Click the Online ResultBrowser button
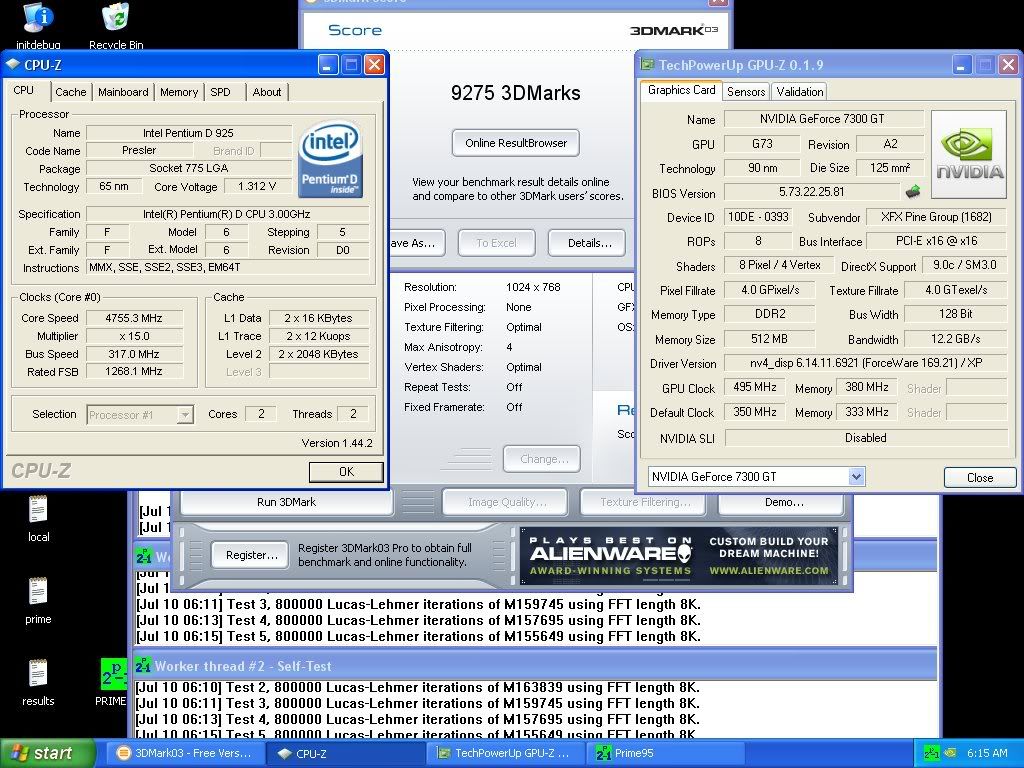Viewport: 1024px width, 768px height. point(516,143)
